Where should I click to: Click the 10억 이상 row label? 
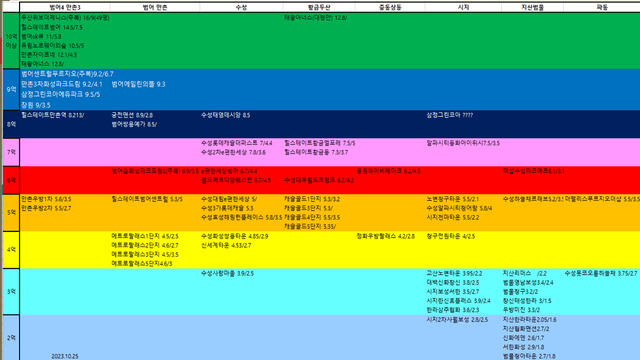11,41
